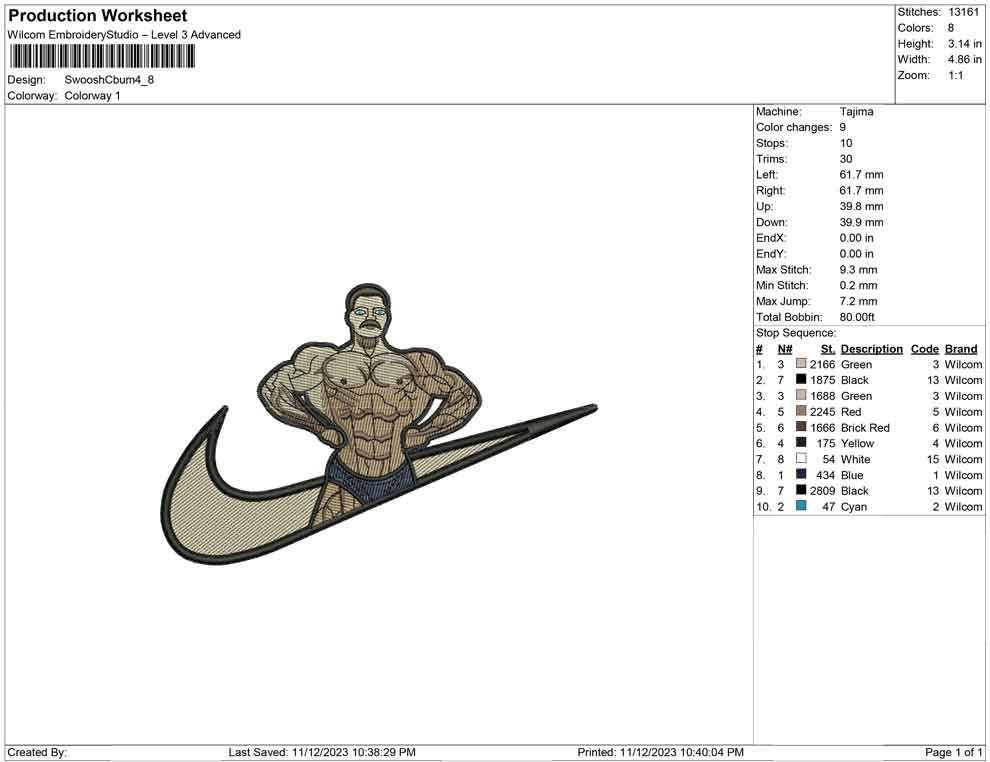Click the Last Saved timestamp in footer
This screenshot has width=990, height=762.
(x=322, y=752)
